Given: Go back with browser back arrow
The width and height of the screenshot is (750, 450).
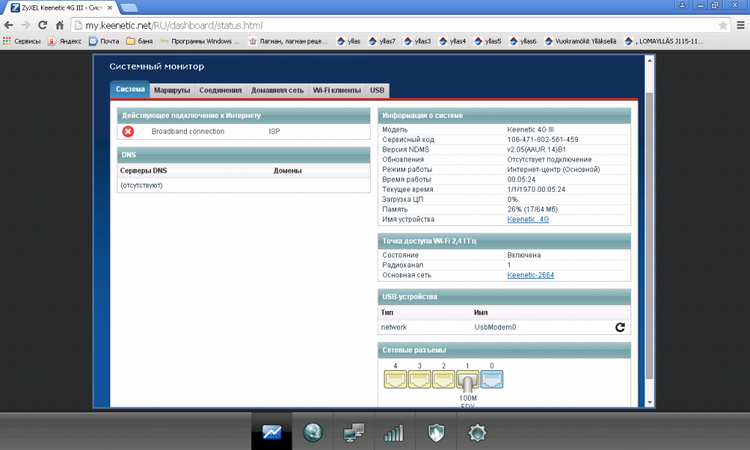Looking at the screenshot, I should click(x=9, y=25).
